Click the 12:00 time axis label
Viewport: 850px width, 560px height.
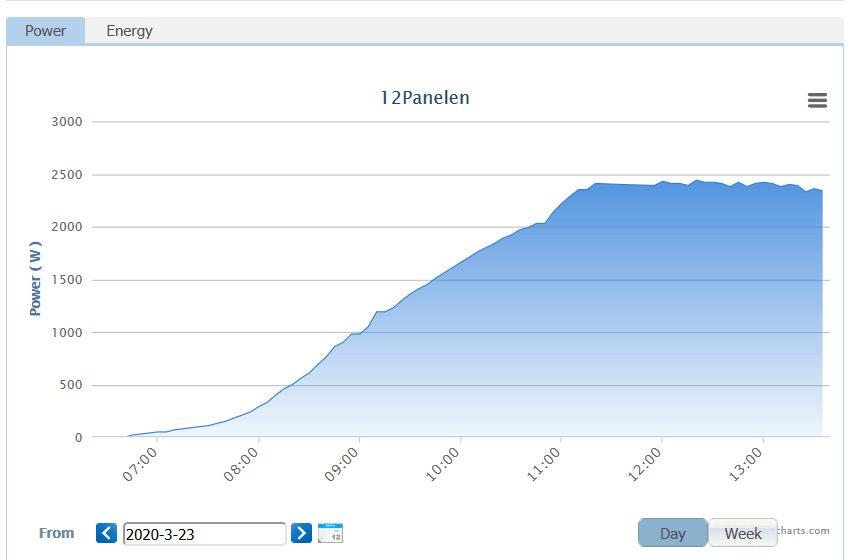[644, 465]
